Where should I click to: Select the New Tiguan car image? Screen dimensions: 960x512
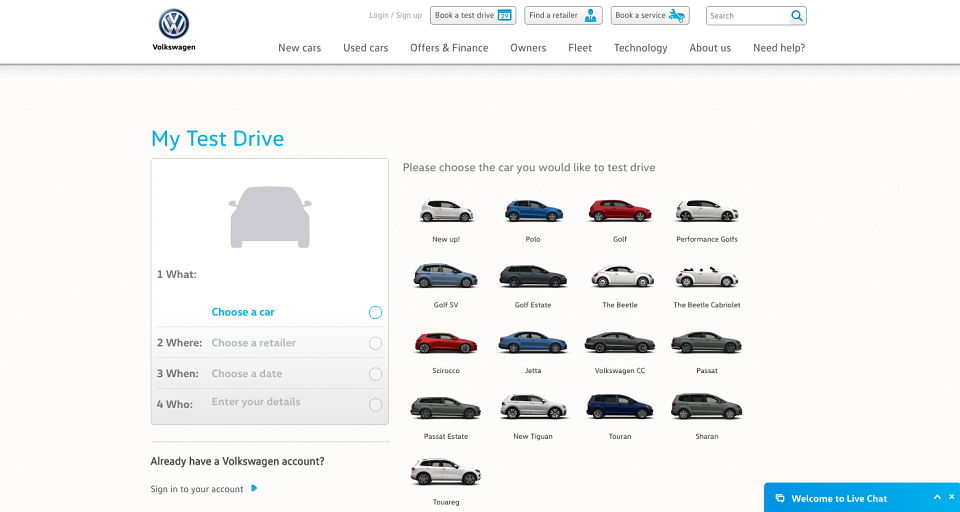point(533,407)
